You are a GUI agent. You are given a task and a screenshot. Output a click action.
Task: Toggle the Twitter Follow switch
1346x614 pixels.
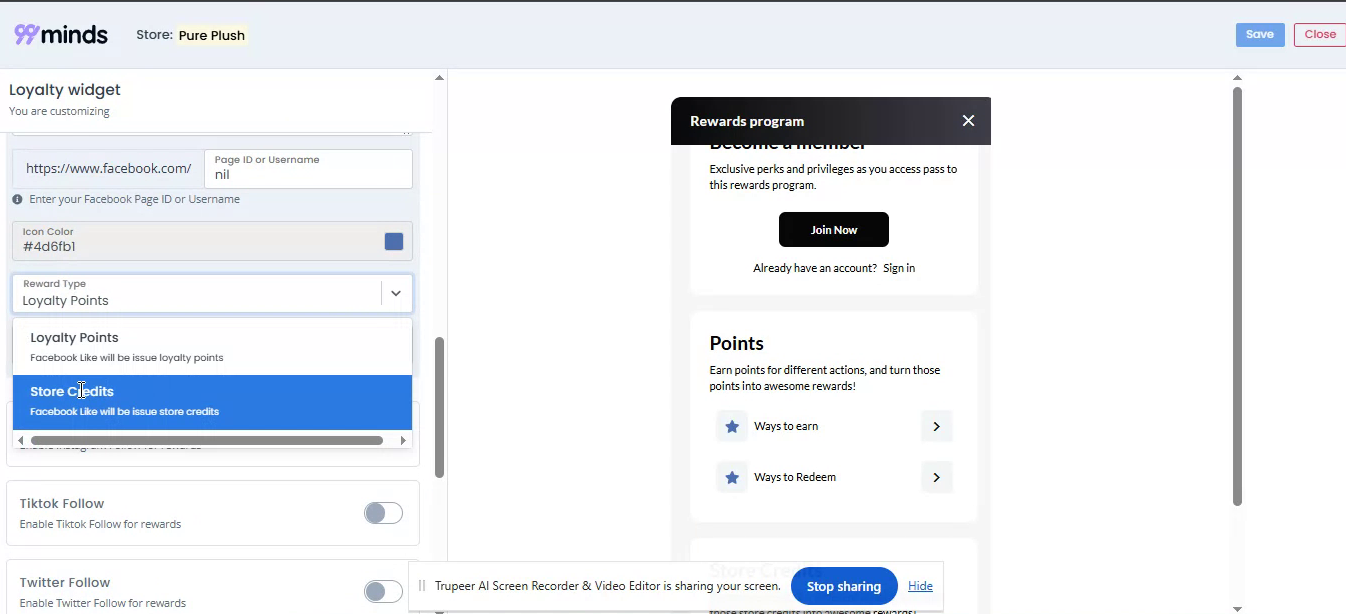[x=383, y=591]
